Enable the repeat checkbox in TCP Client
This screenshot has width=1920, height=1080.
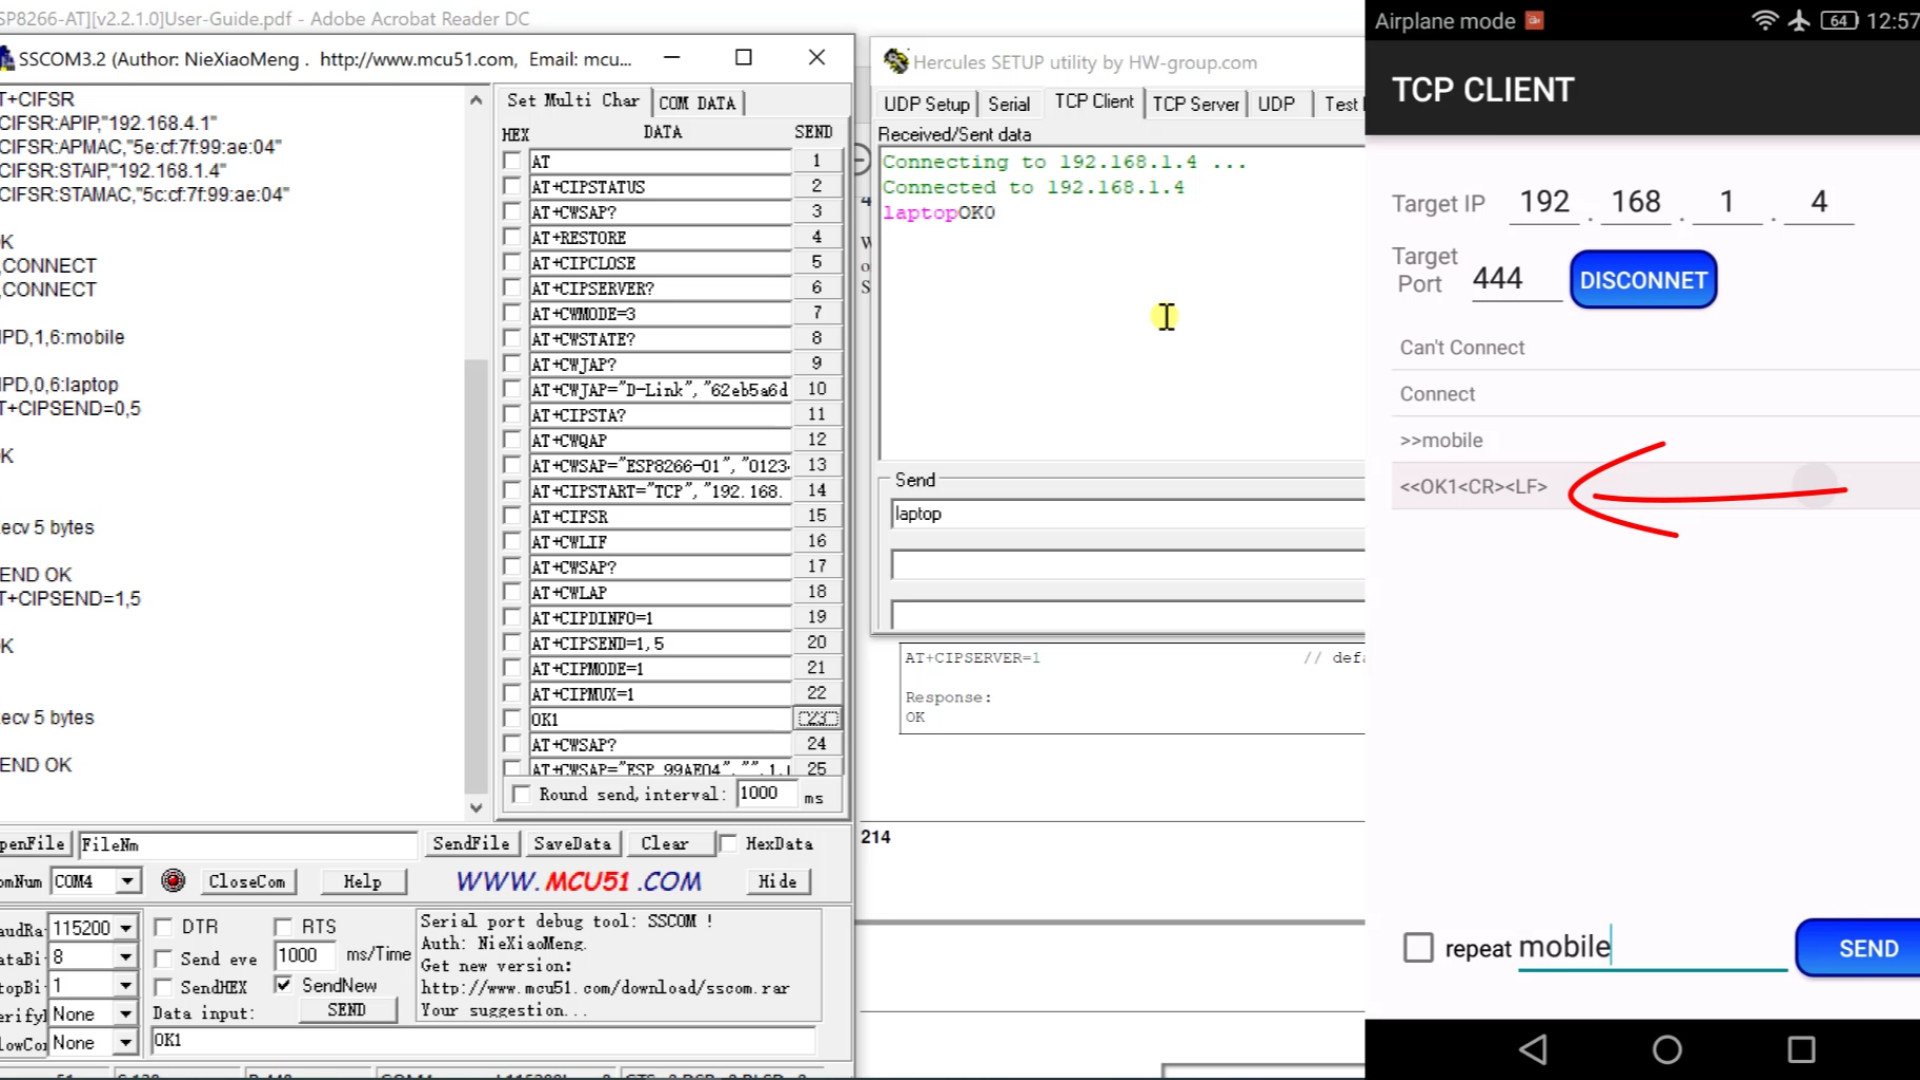pyautogui.click(x=1418, y=947)
